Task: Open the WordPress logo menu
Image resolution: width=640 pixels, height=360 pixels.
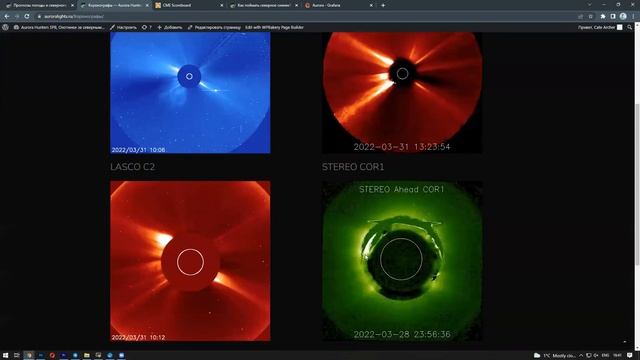Action: point(5,27)
